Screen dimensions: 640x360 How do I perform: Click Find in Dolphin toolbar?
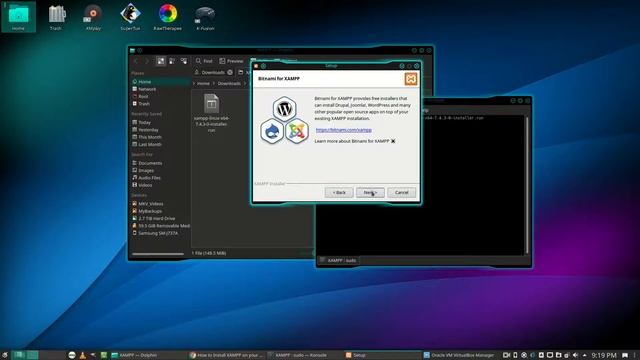coord(204,61)
